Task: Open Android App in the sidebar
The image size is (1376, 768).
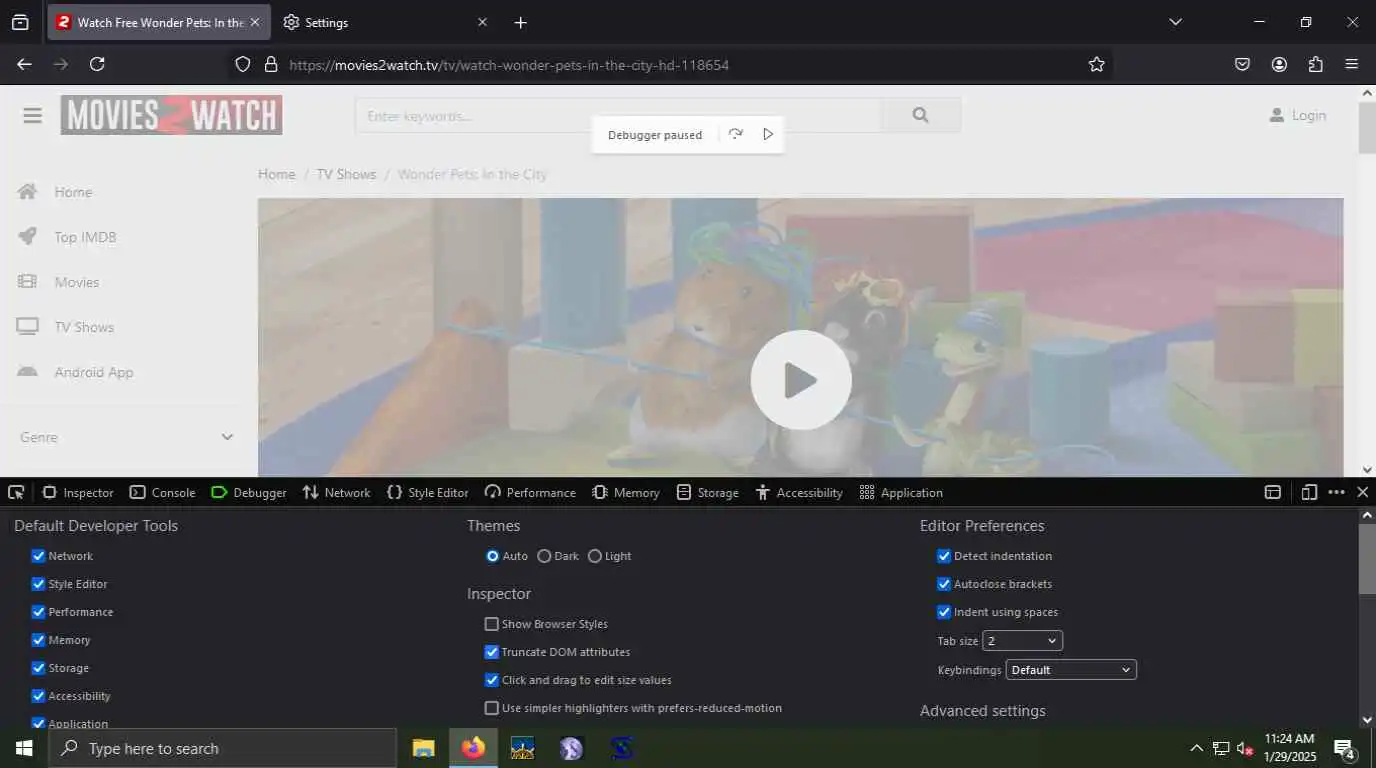Action: pyautogui.click(x=94, y=372)
